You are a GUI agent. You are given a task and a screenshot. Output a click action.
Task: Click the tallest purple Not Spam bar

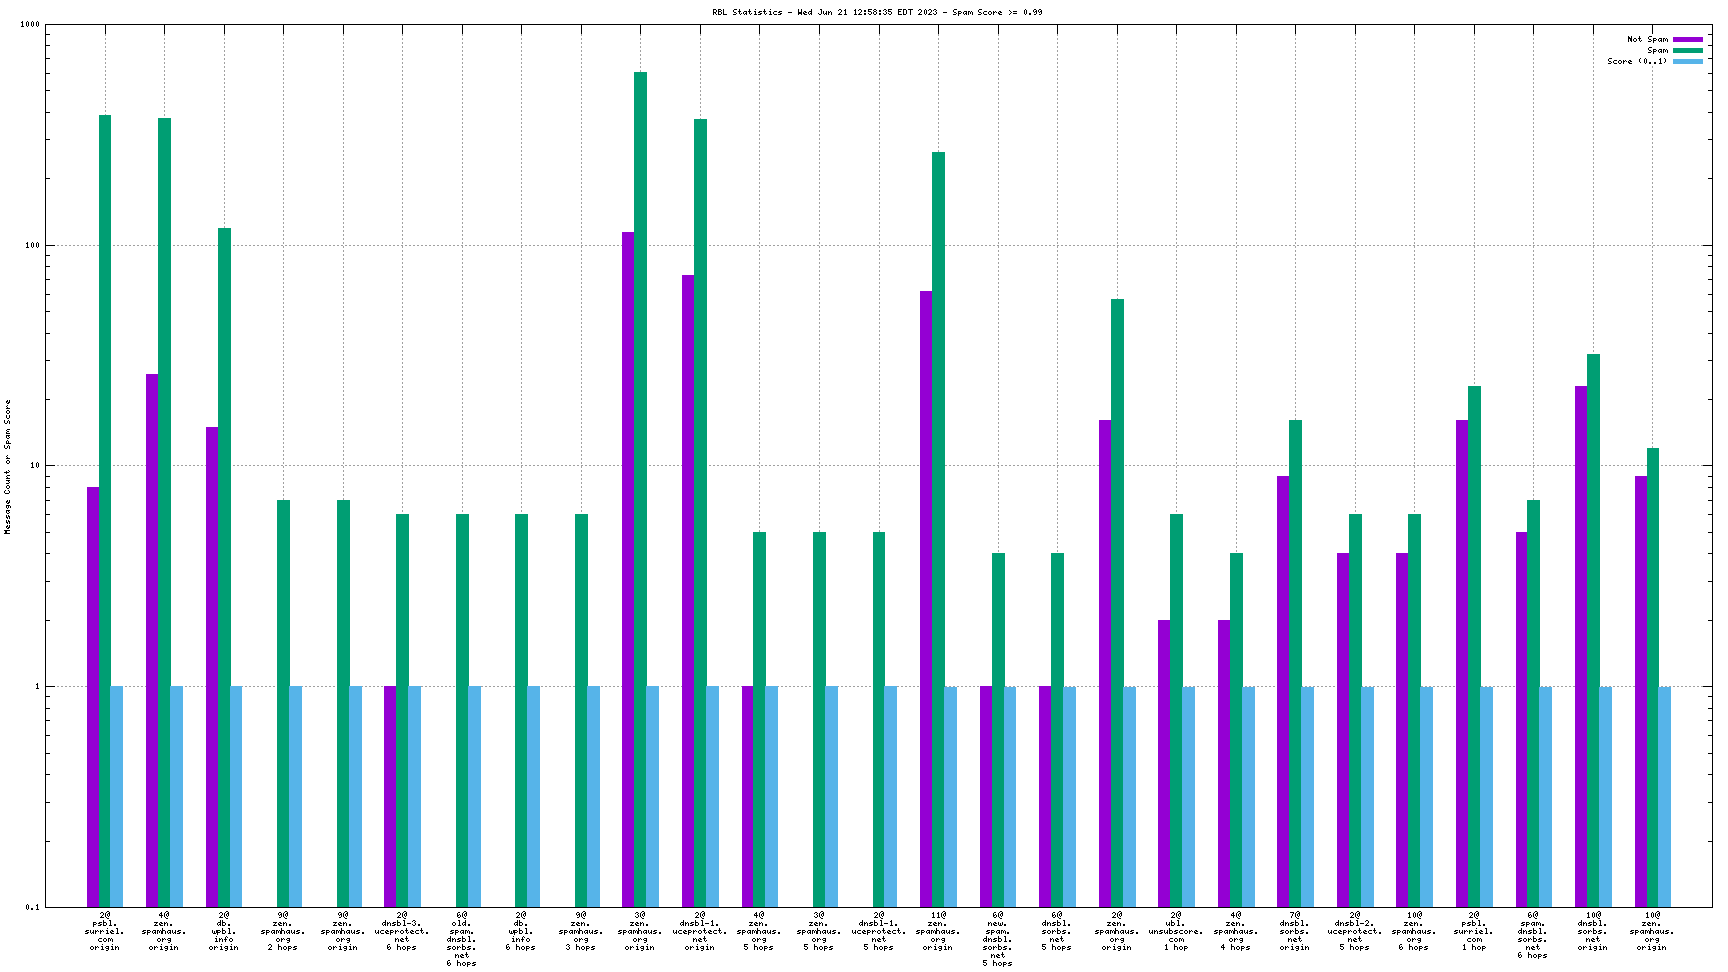628,568
